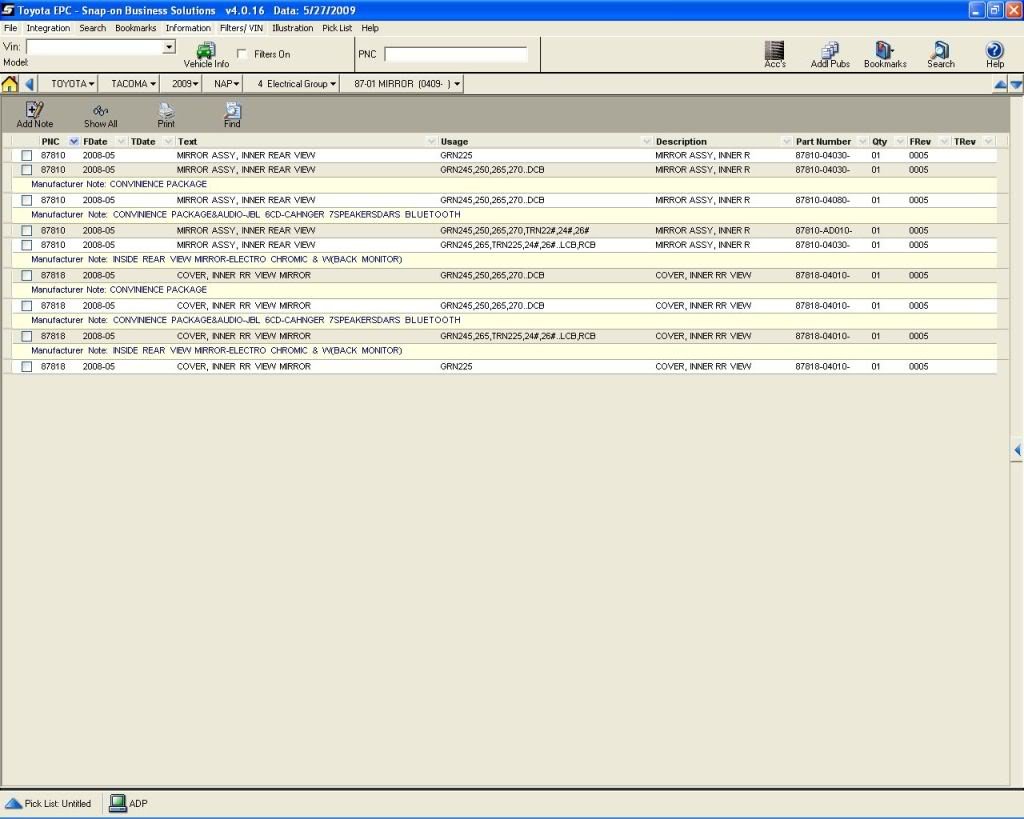
Task: Sort by the FDate column header
Action: tap(95, 142)
